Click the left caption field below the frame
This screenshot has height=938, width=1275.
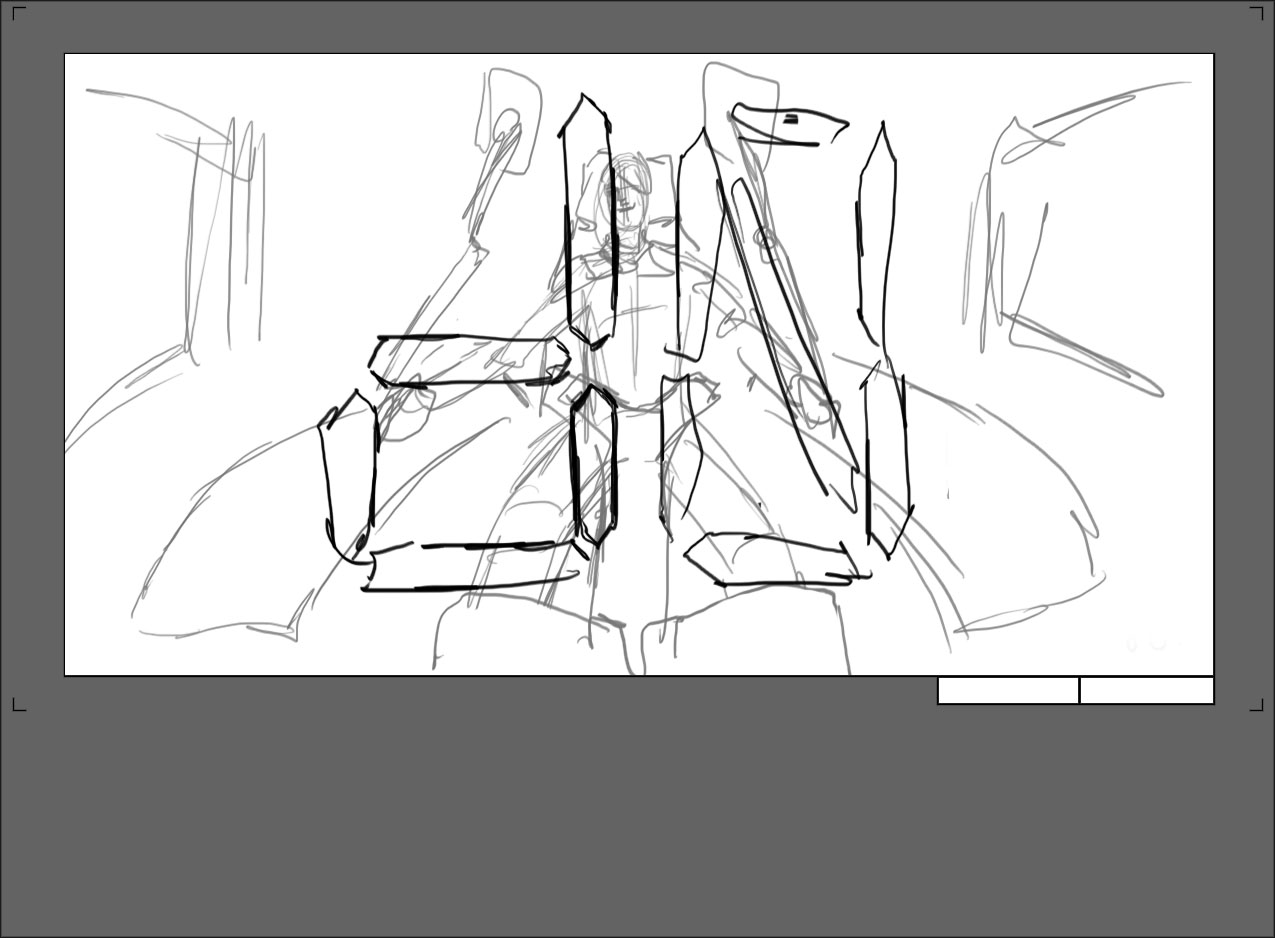pos(1007,690)
